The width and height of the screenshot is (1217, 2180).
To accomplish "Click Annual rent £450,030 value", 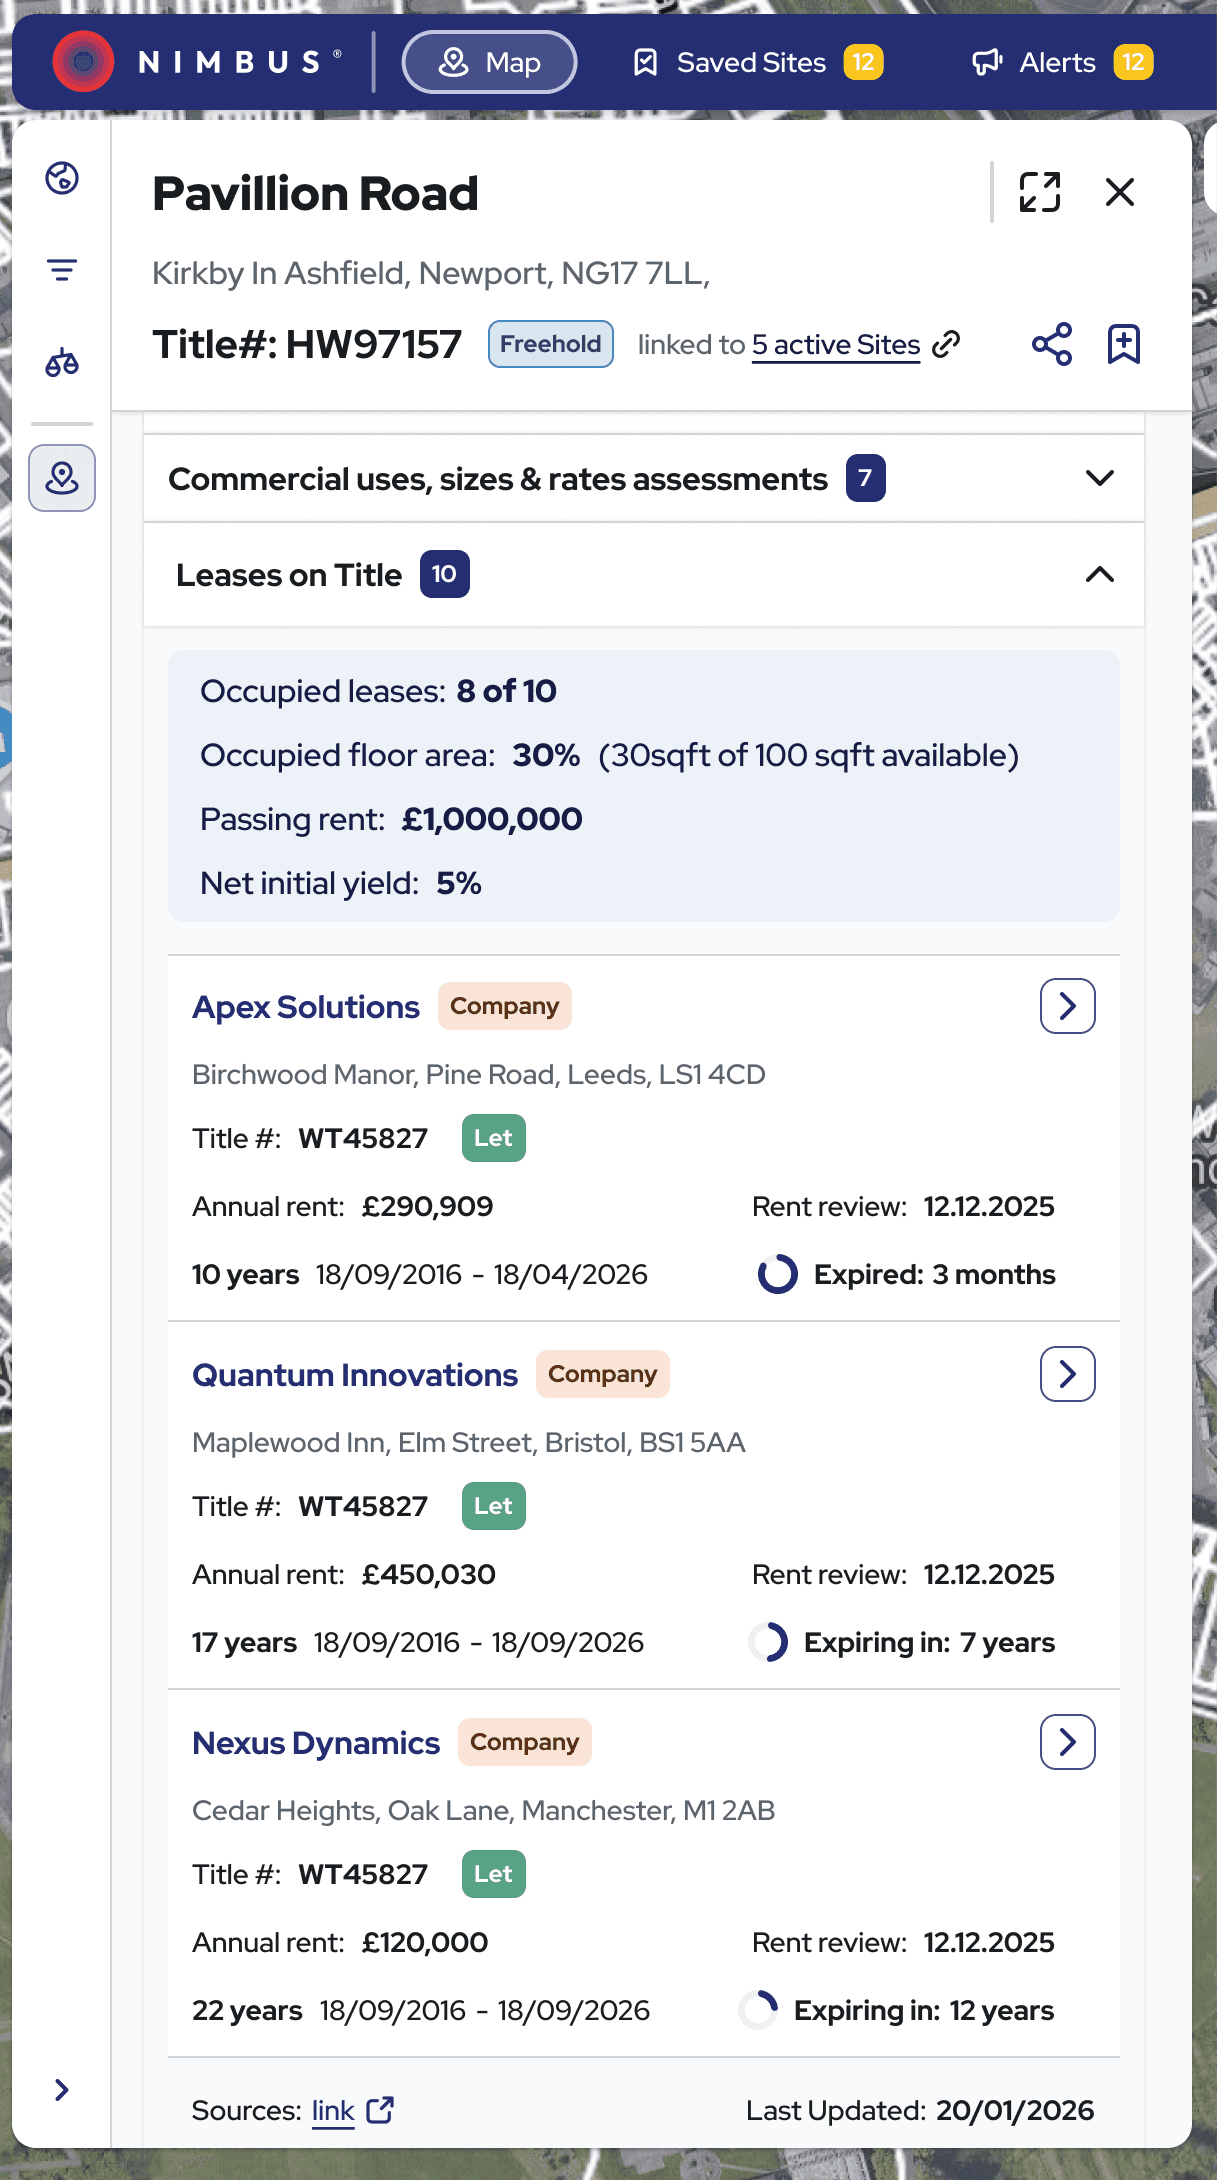I will point(429,1574).
